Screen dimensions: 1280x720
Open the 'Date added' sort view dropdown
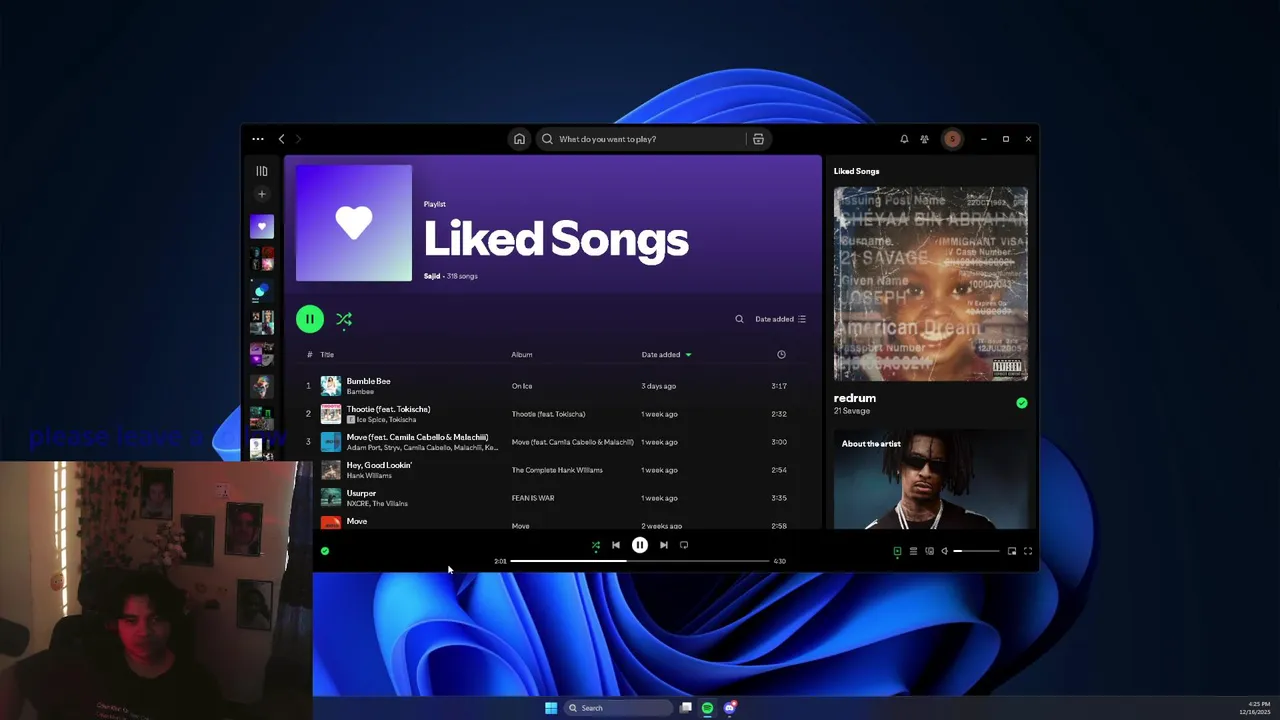click(780, 319)
